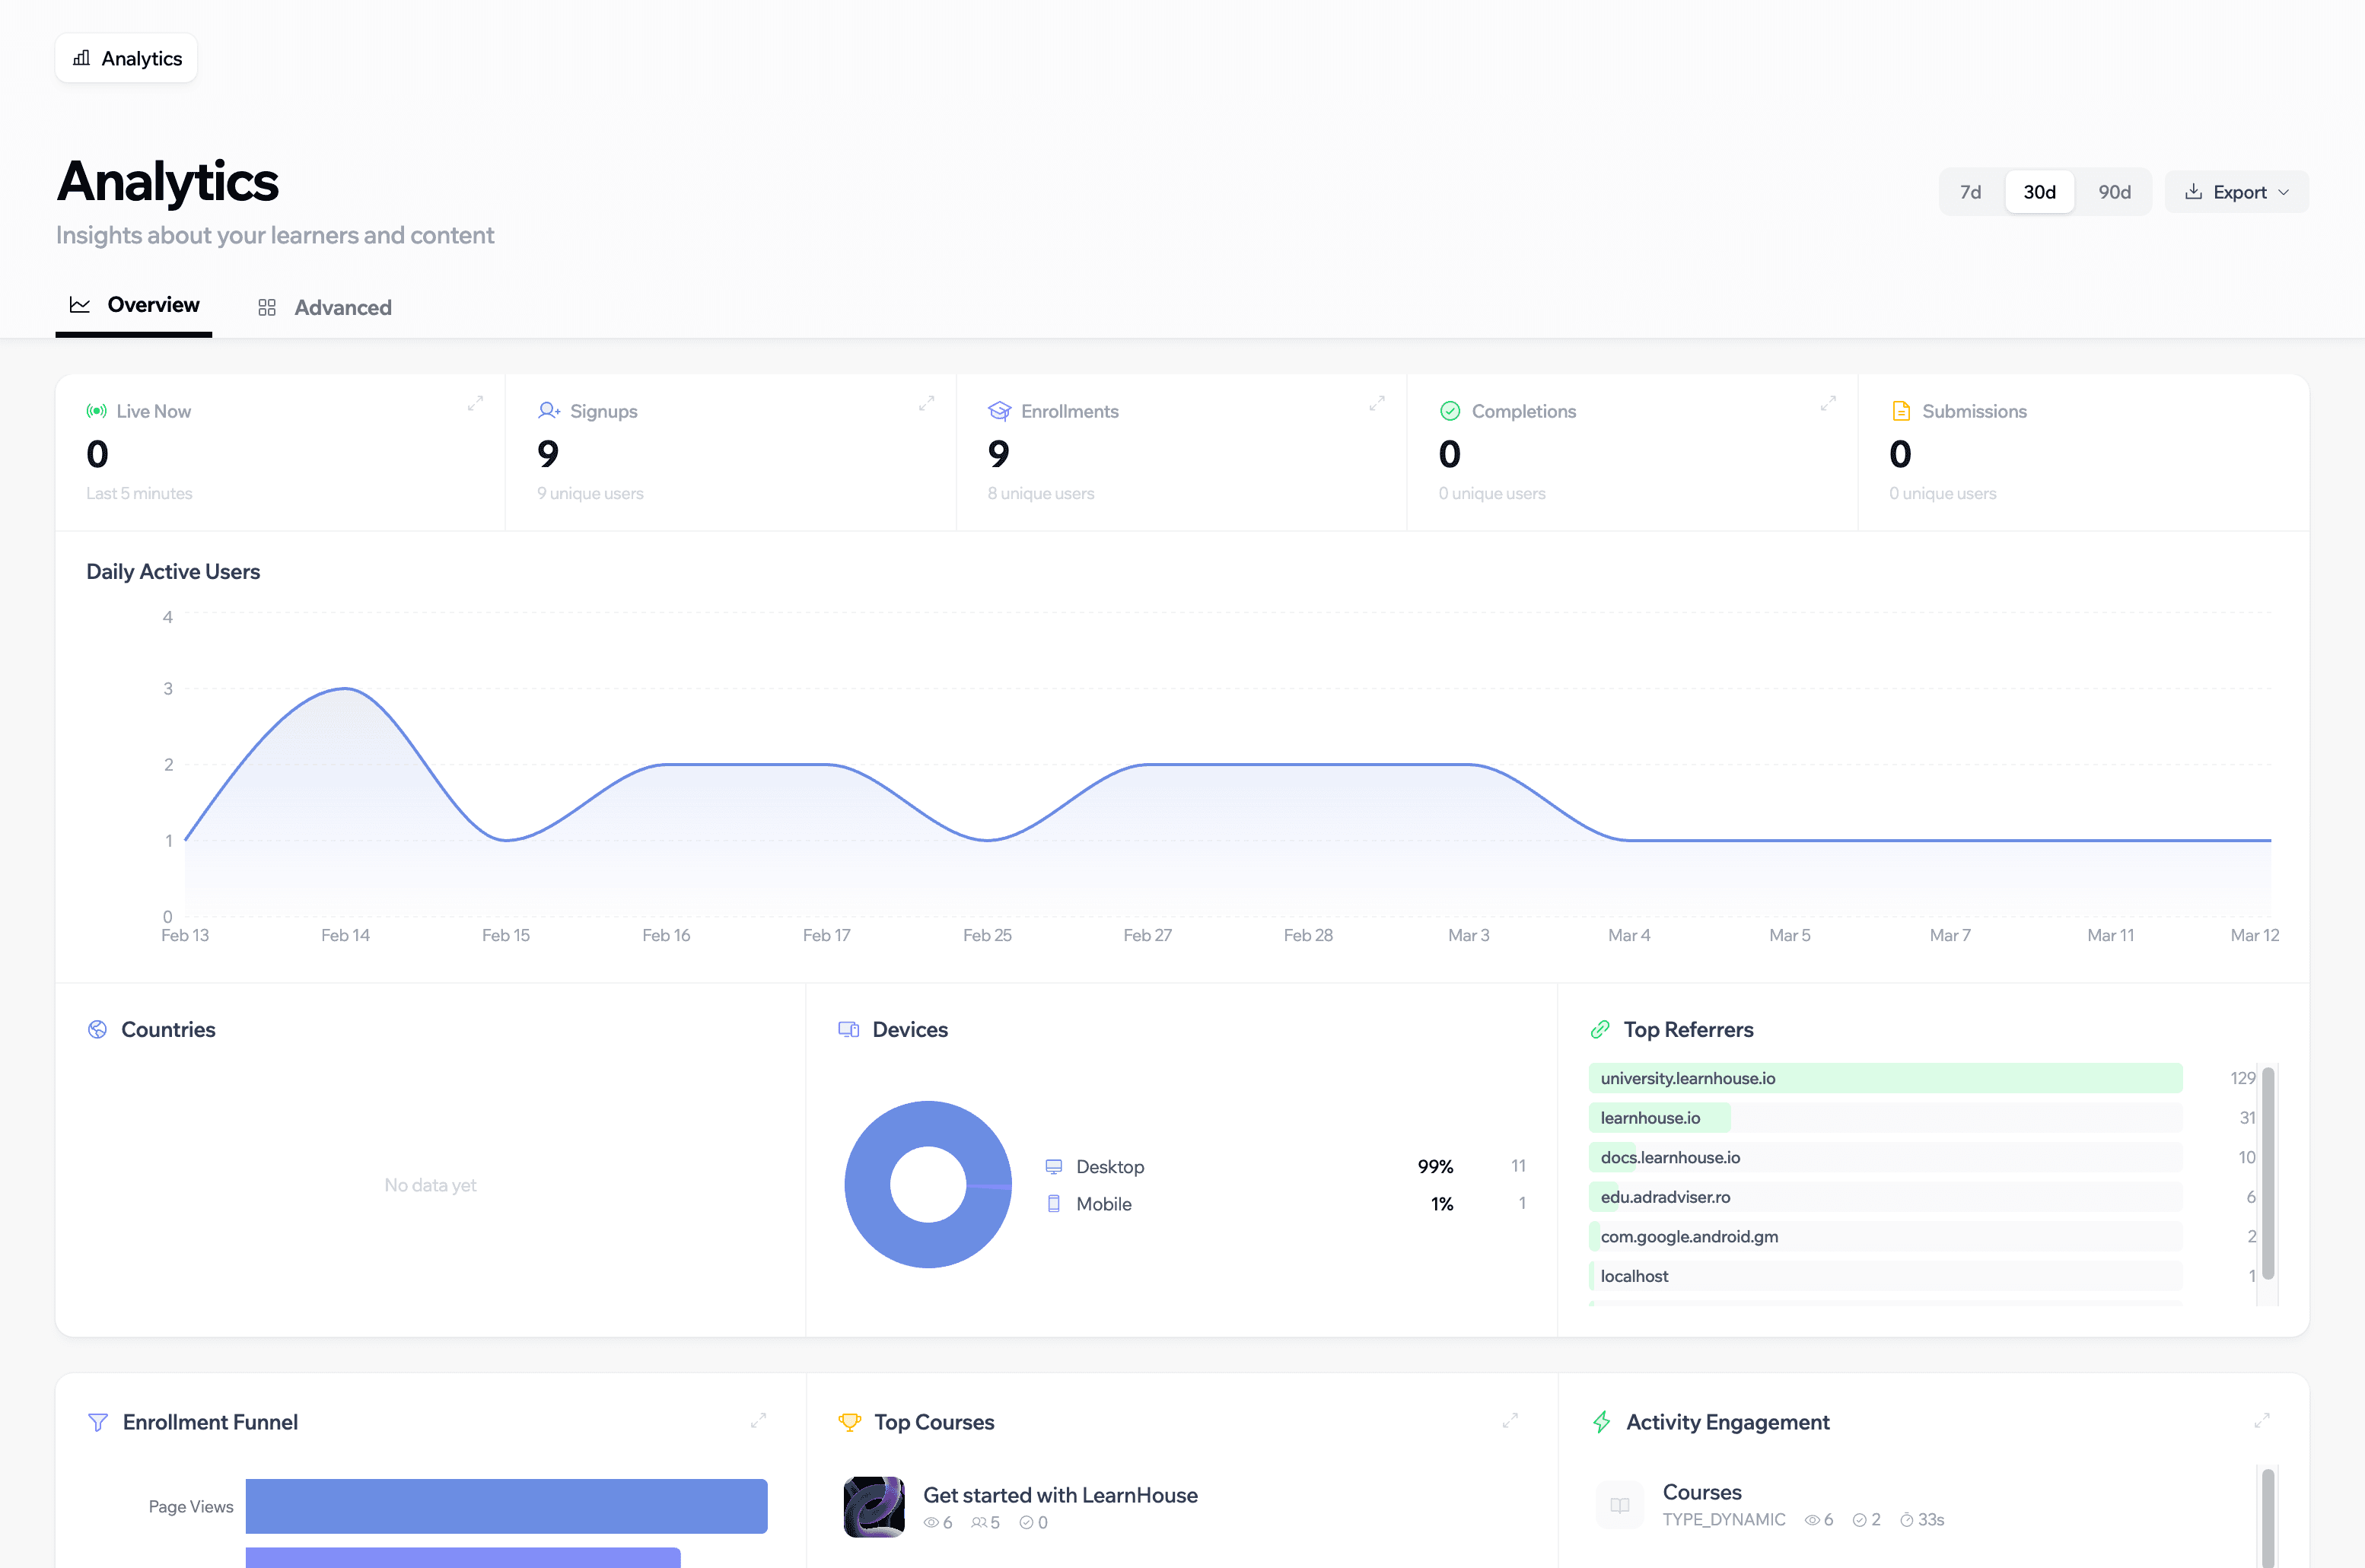The height and width of the screenshot is (1568, 2365).
Task: Click the Enrollments graduation cap icon
Action: click(x=999, y=410)
